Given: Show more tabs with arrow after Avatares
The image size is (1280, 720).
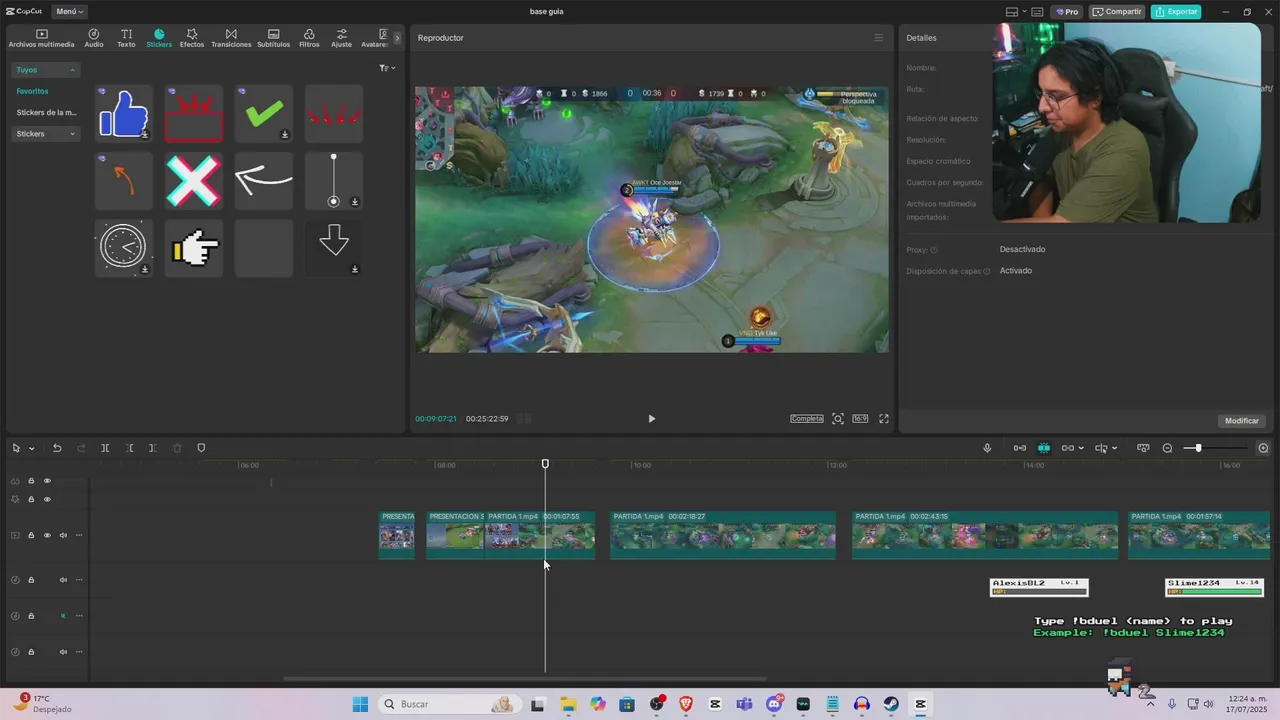Looking at the screenshot, I should (397, 38).
